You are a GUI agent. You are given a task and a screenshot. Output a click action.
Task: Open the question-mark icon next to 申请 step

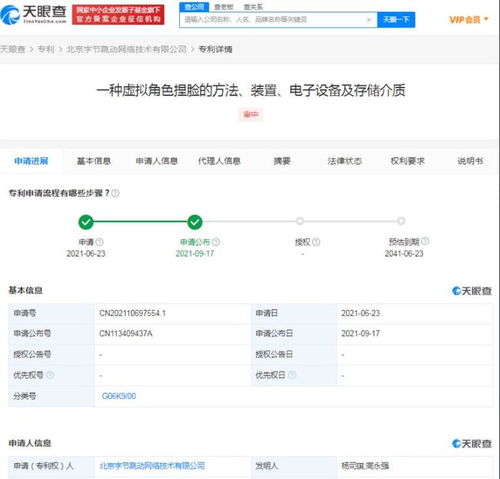click(100, 242)
